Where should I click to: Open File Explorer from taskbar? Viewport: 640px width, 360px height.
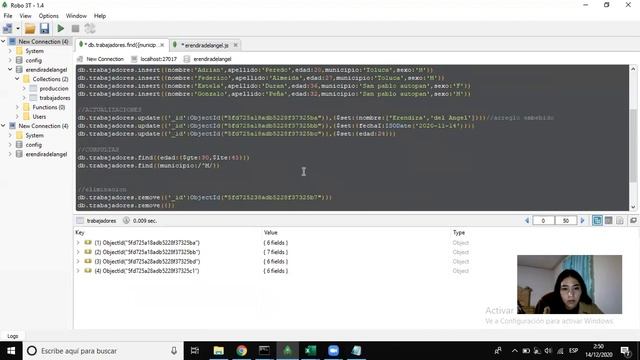click(x=218, y=351)
